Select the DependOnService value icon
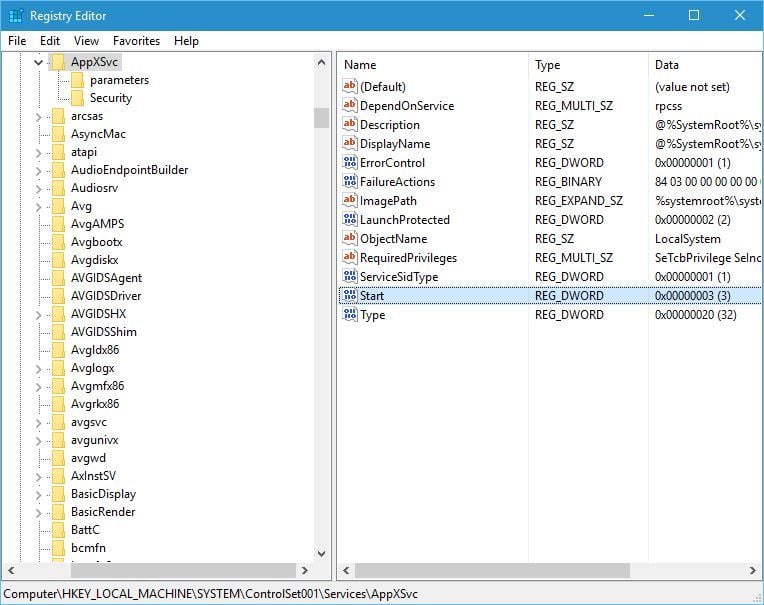 coord(349,106)
